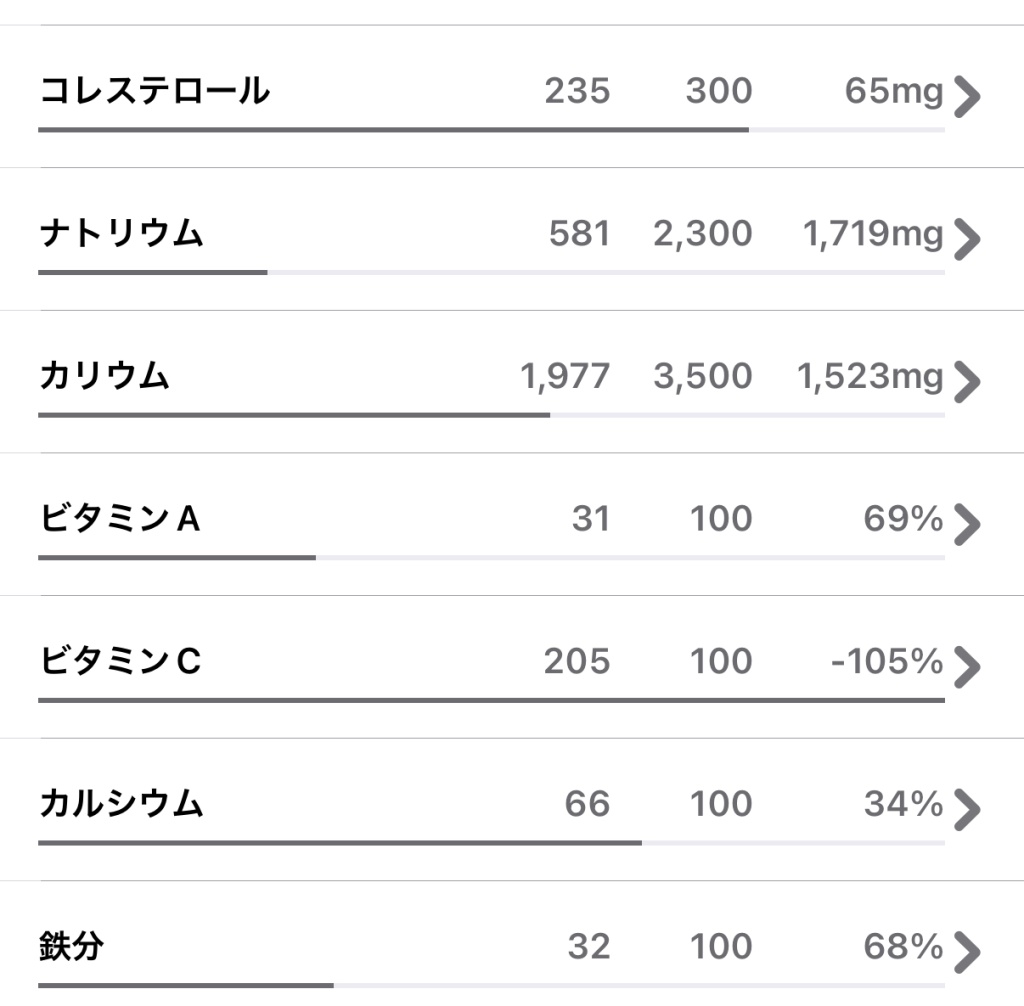
Task: Open ビタミンA details chevron
Action: point(967,525)
